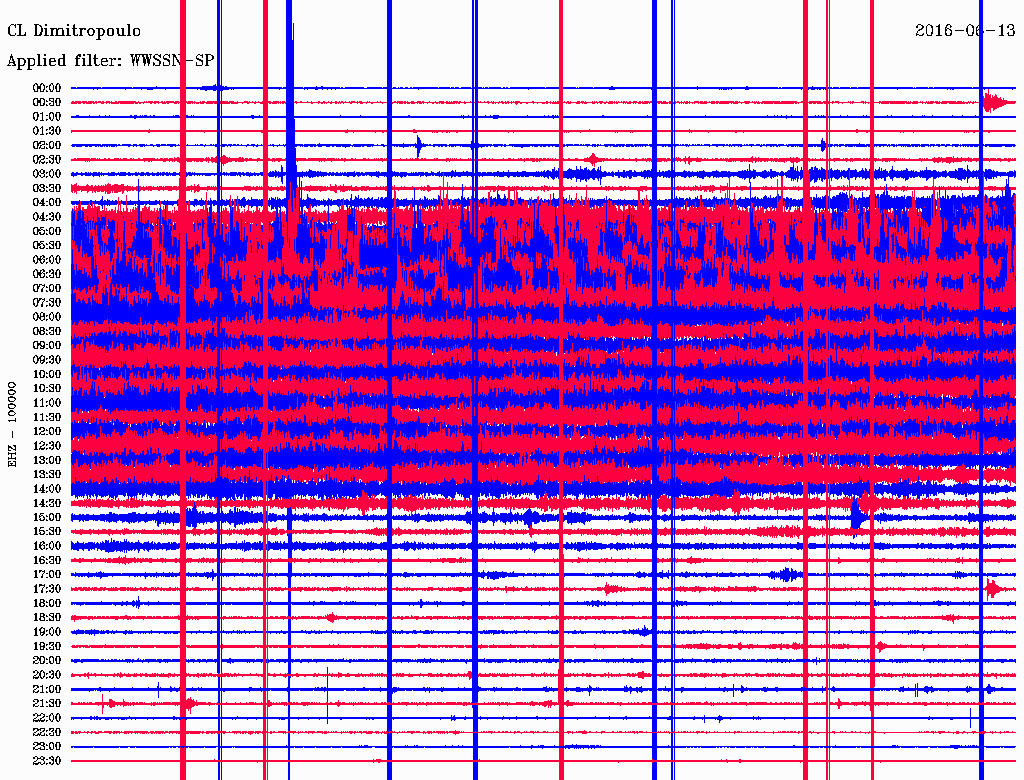
Task: Click the CL Dimitropoulo station title
Action: (74, 31)
